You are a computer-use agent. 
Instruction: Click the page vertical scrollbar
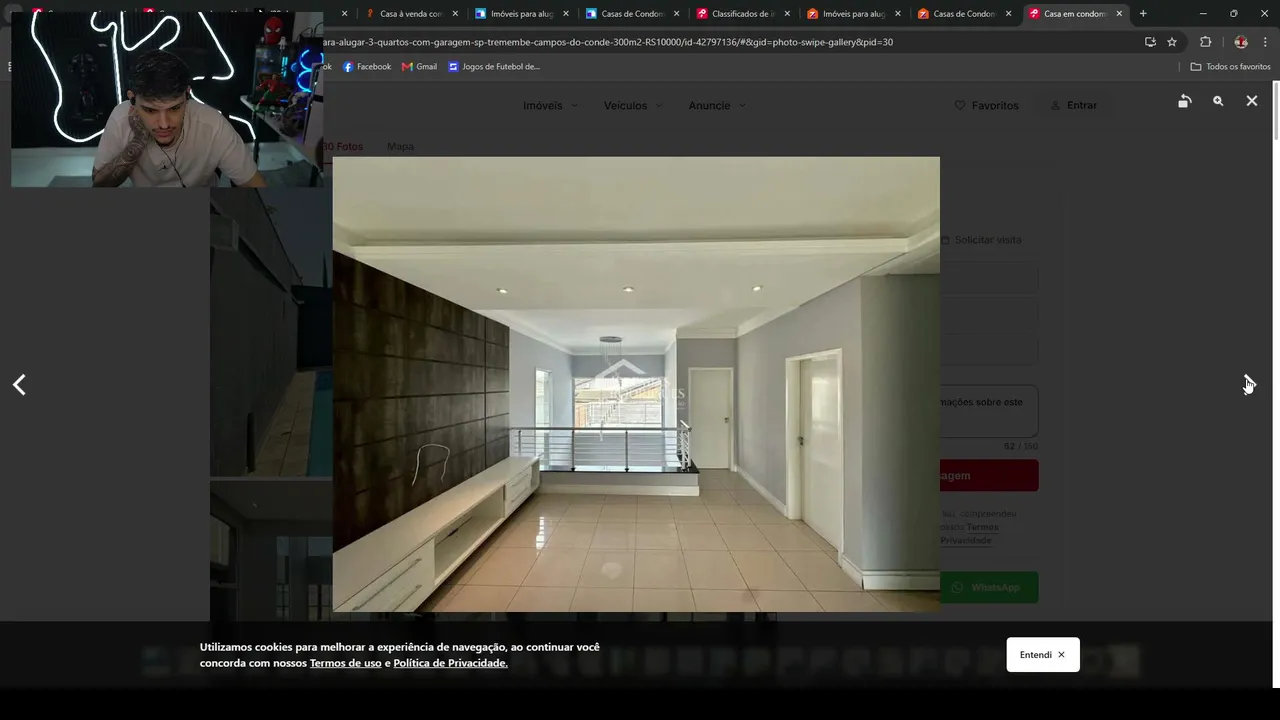(1274, 110)
